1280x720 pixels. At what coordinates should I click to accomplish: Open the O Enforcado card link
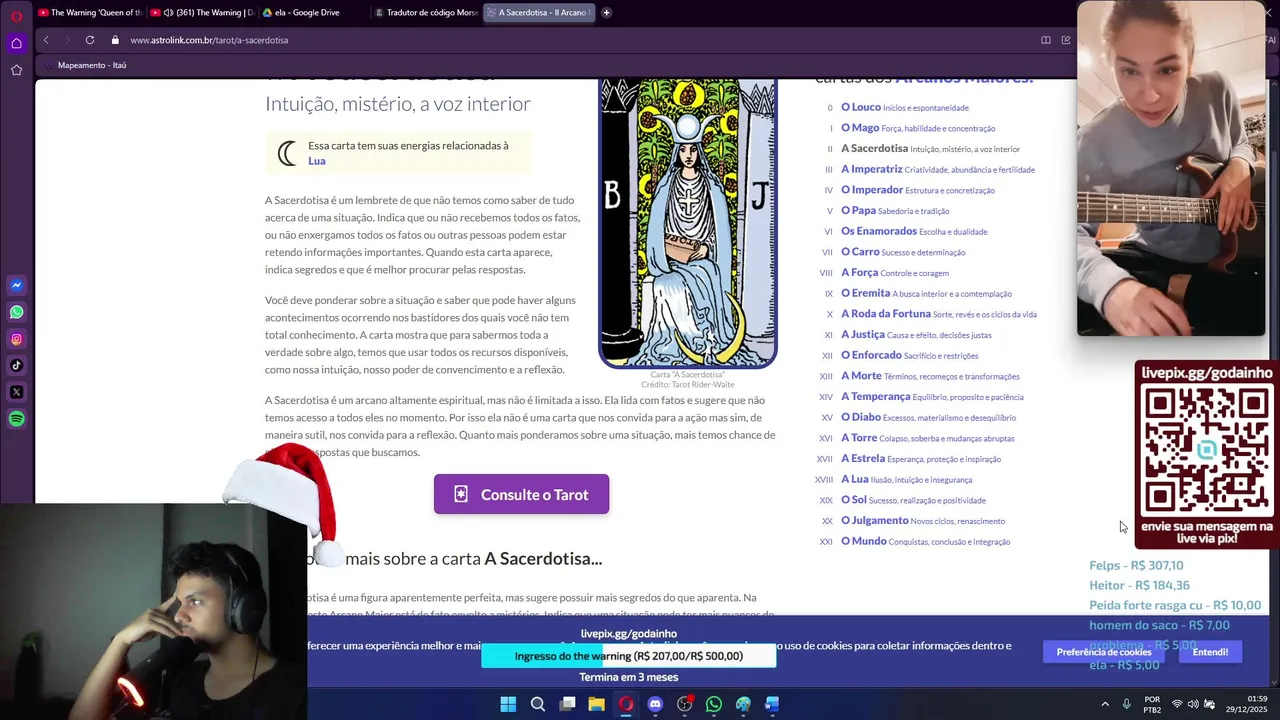pos(871,355)
